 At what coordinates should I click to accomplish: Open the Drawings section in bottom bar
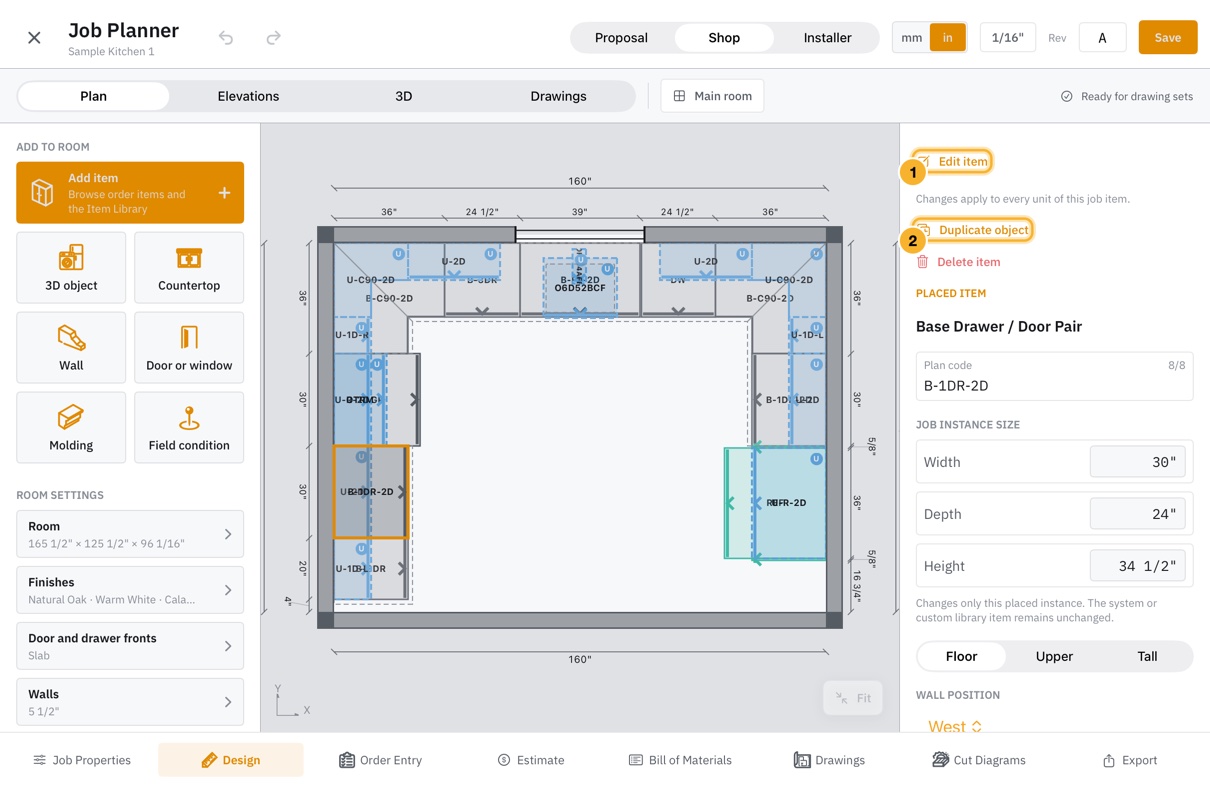pyautogui.click(x=829, y=760)
